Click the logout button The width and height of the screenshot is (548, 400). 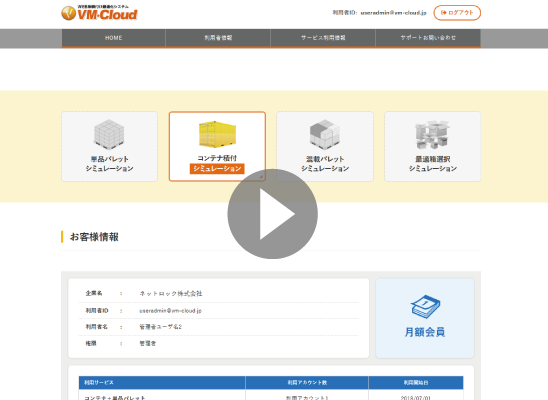457,13
